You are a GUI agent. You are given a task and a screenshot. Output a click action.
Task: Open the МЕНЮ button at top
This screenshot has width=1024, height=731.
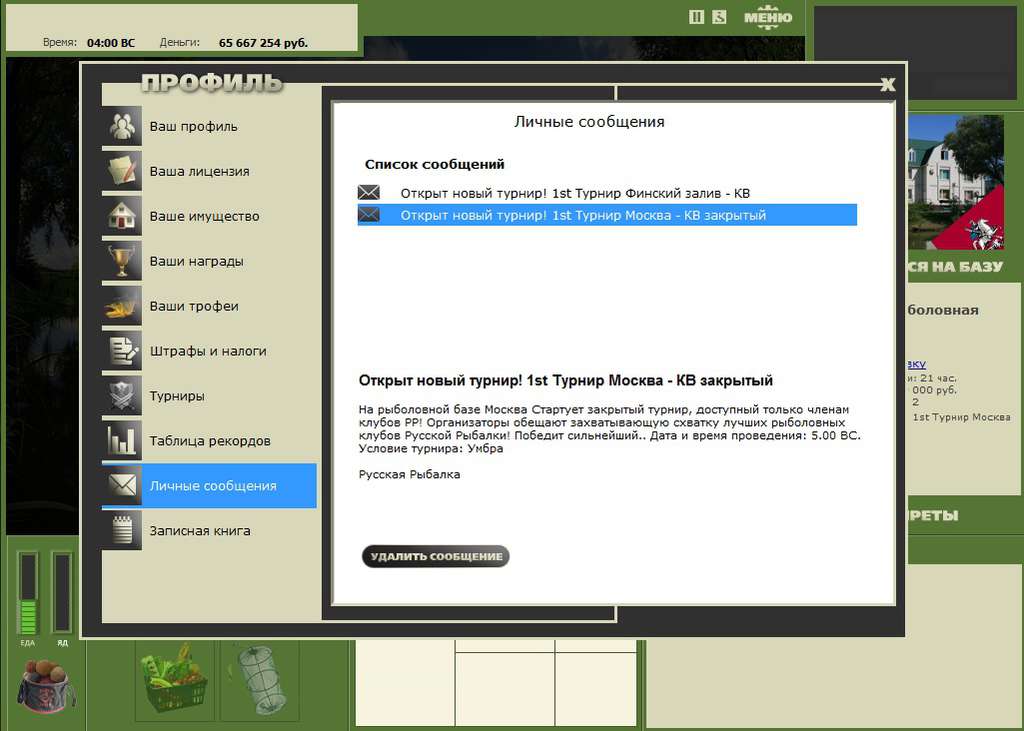point(767,18)
